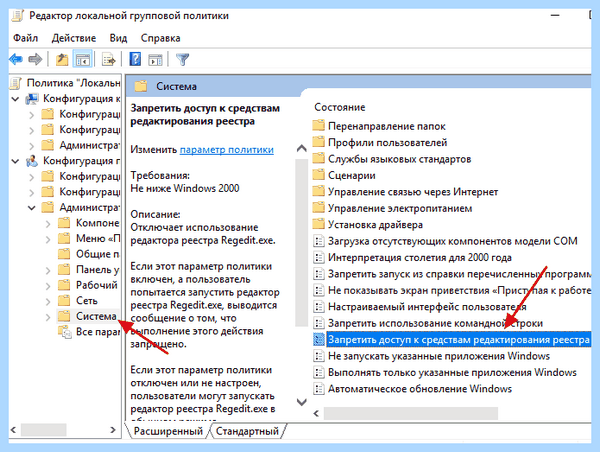Viewport: 600px width, 452px height.
Task: Open the Файл menu
Action: coord(25,38)
